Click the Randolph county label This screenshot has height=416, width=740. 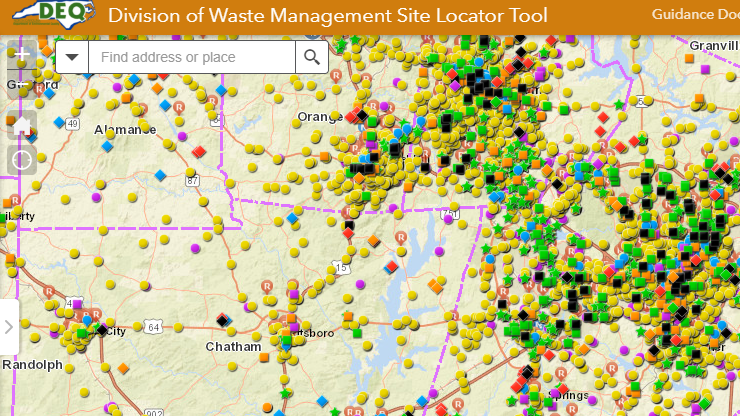coord(32,365)
